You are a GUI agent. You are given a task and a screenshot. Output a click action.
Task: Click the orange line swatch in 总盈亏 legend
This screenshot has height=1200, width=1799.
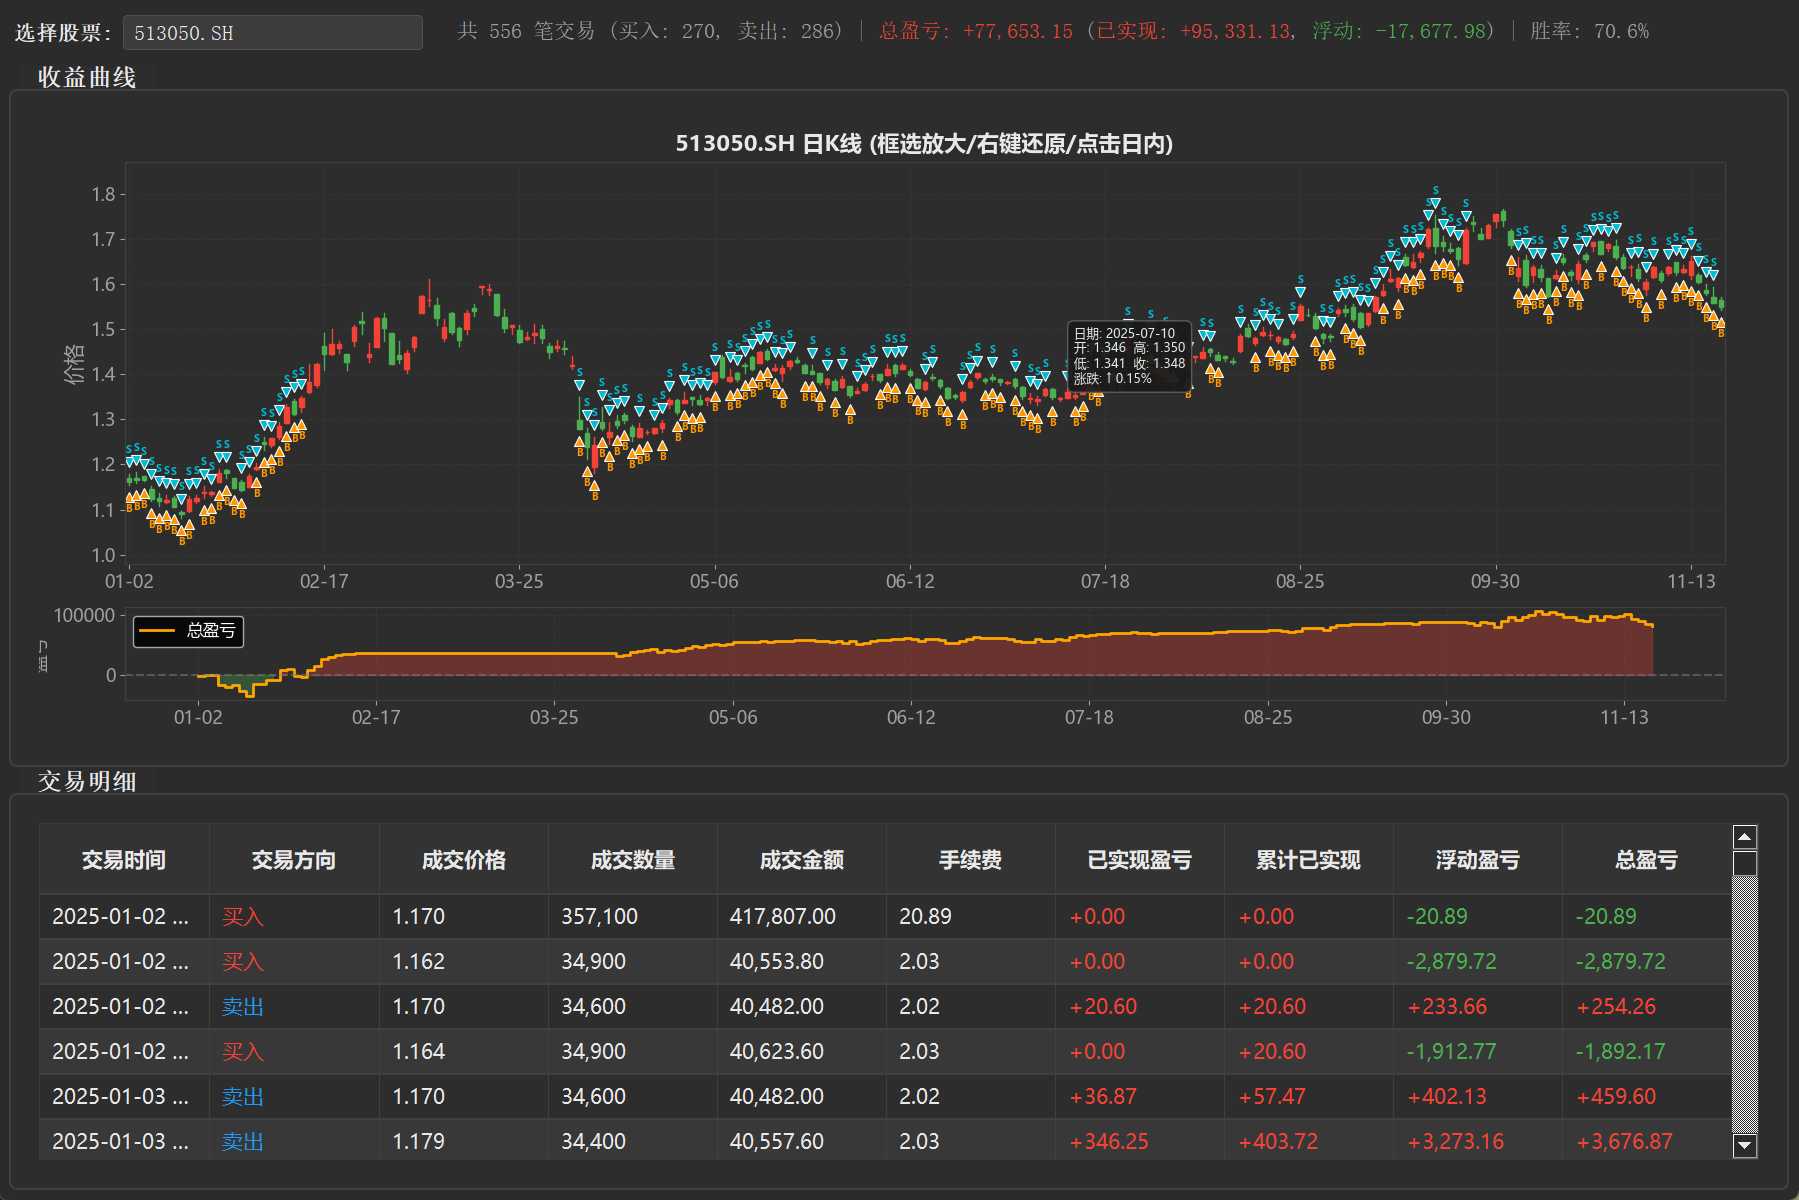[x=157, y=631]
